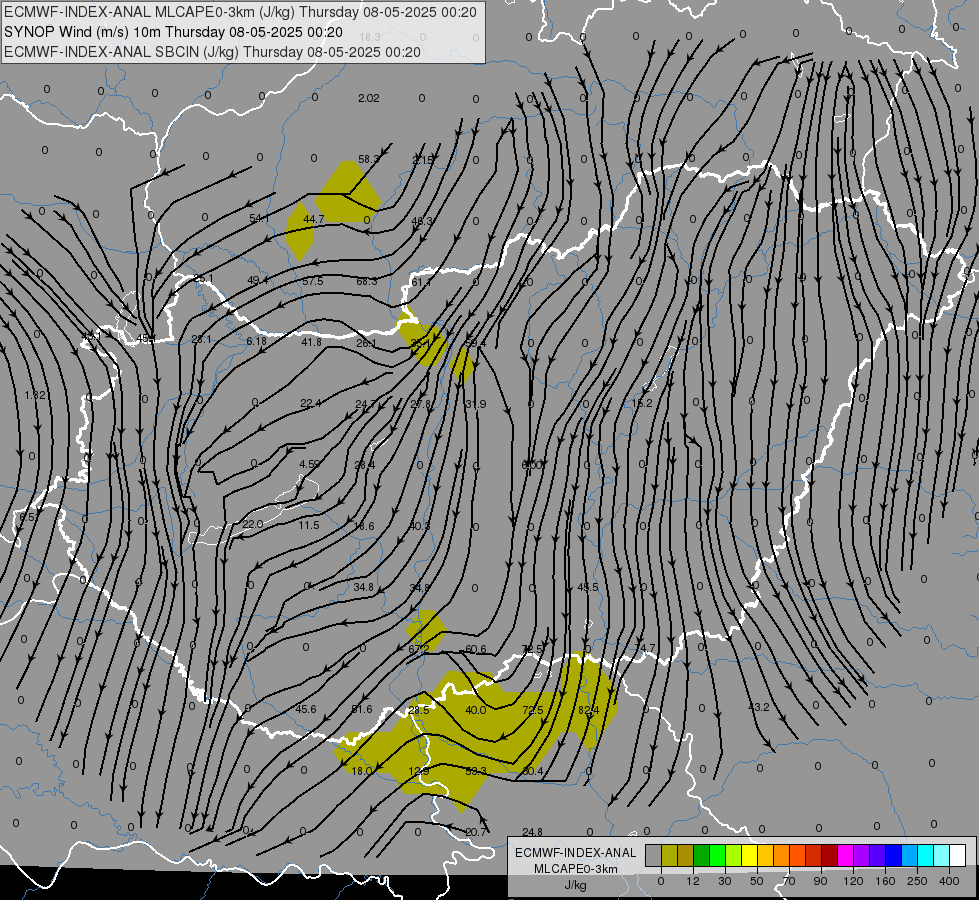Click the map value '43.2'
Screen dimensions: 979x900
759,707
